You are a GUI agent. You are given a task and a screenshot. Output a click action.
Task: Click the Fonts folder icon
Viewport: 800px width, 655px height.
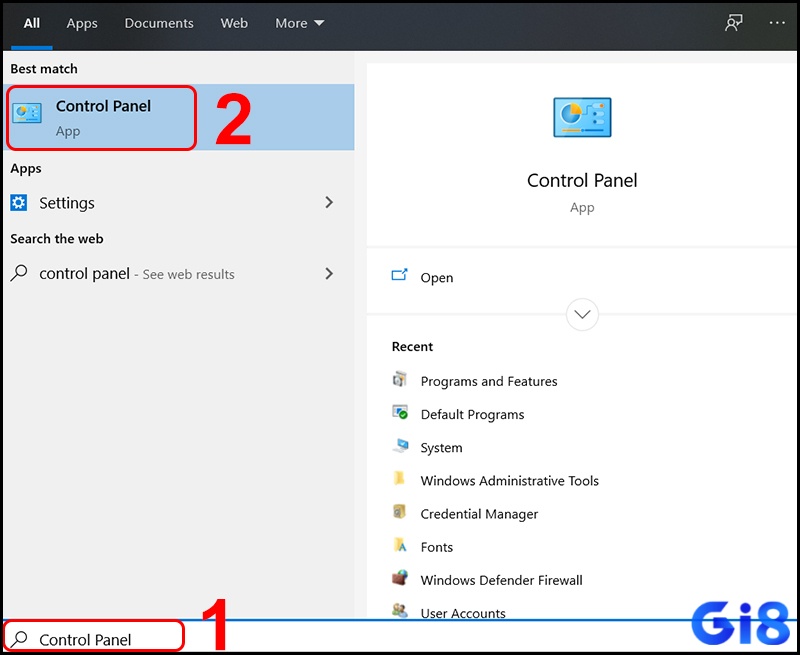[x=400, y=545]
